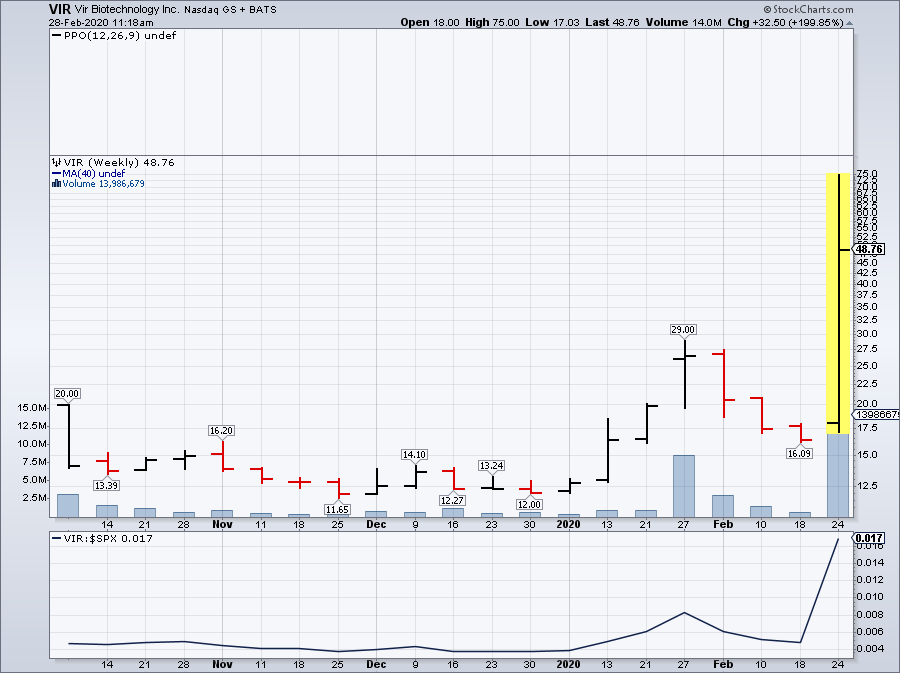Screen dimensions: 900x673
Task: Click the 22.5 price axis label
Action: point(867,383)
